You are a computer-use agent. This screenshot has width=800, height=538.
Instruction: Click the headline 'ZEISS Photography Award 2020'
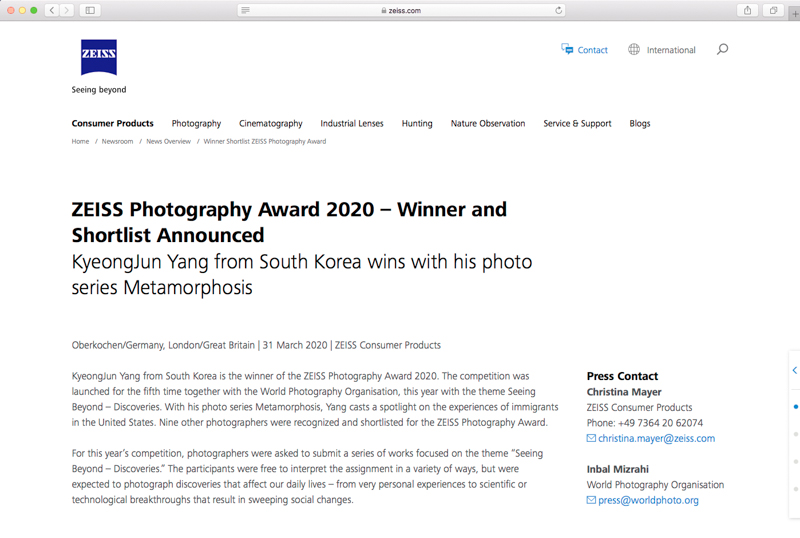(x=223, y=210)
